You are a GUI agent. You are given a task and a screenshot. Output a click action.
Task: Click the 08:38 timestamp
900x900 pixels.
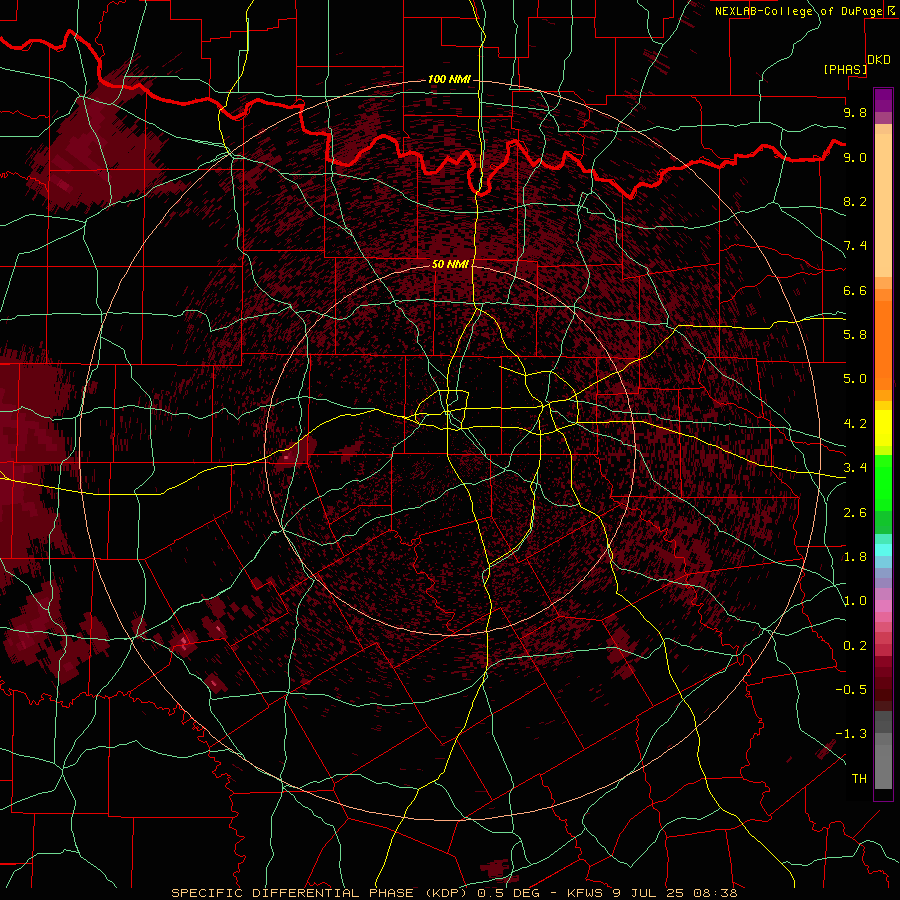(x=716, y=893)
